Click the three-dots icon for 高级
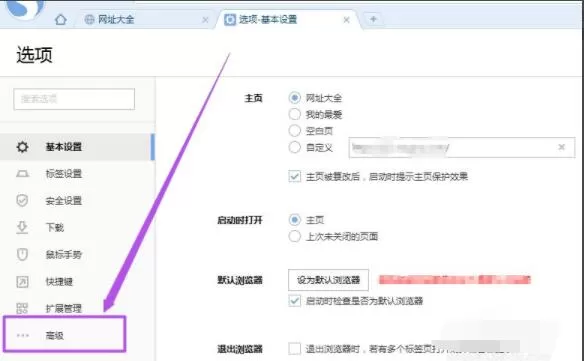 pos(23,335)
